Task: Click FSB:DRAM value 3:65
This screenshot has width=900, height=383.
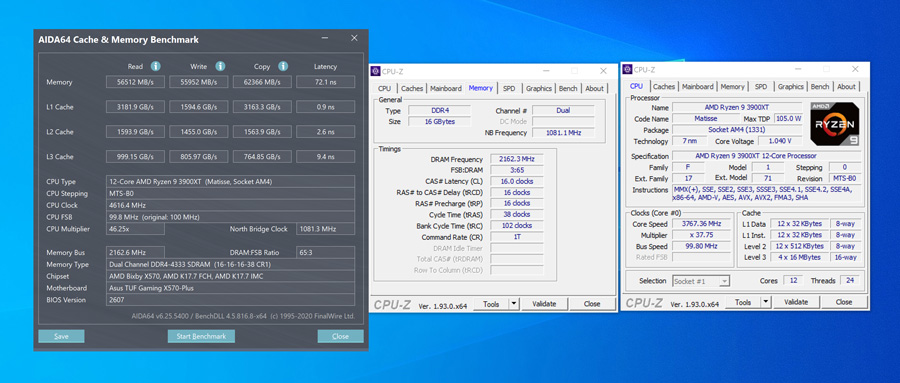Action: (517, 171)
